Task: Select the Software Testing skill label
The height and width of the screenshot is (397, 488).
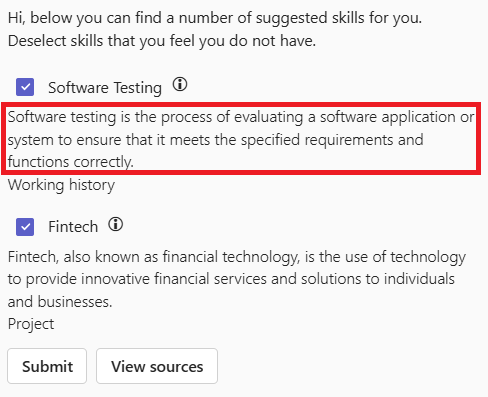Action: coord(105,88)
